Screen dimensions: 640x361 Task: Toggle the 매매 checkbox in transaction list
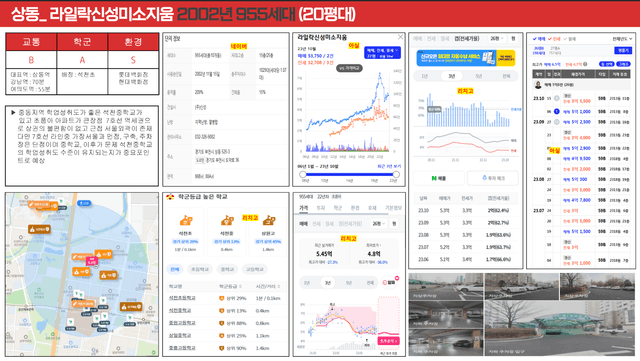pyautogui.click(x=539, y=39)
